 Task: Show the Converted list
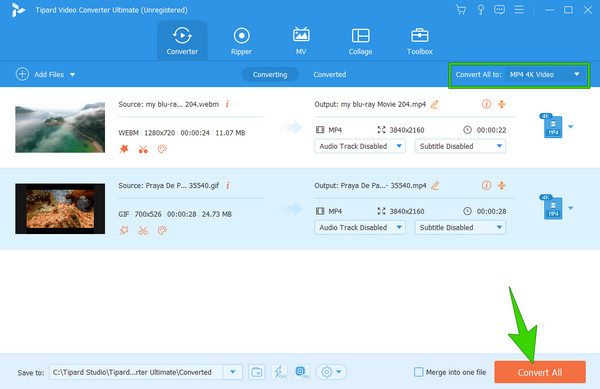pos(330,74)
